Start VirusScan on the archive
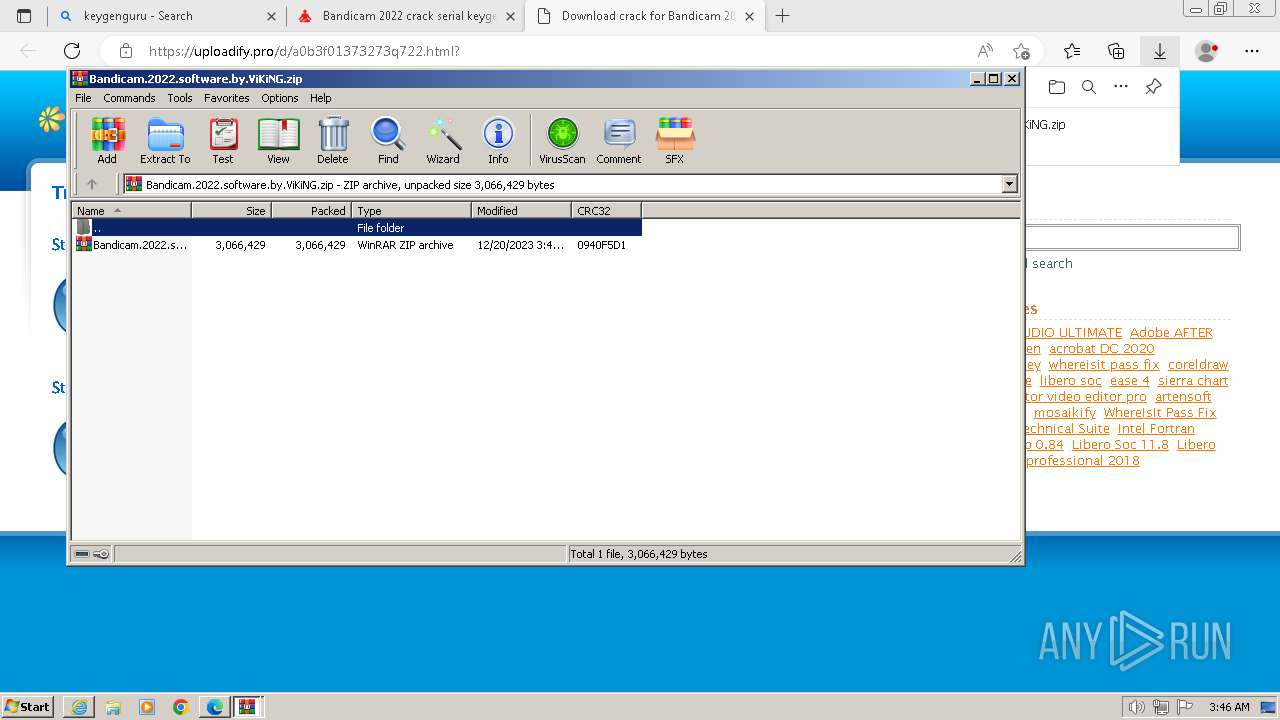1280x720 pixels. [562, 140]
